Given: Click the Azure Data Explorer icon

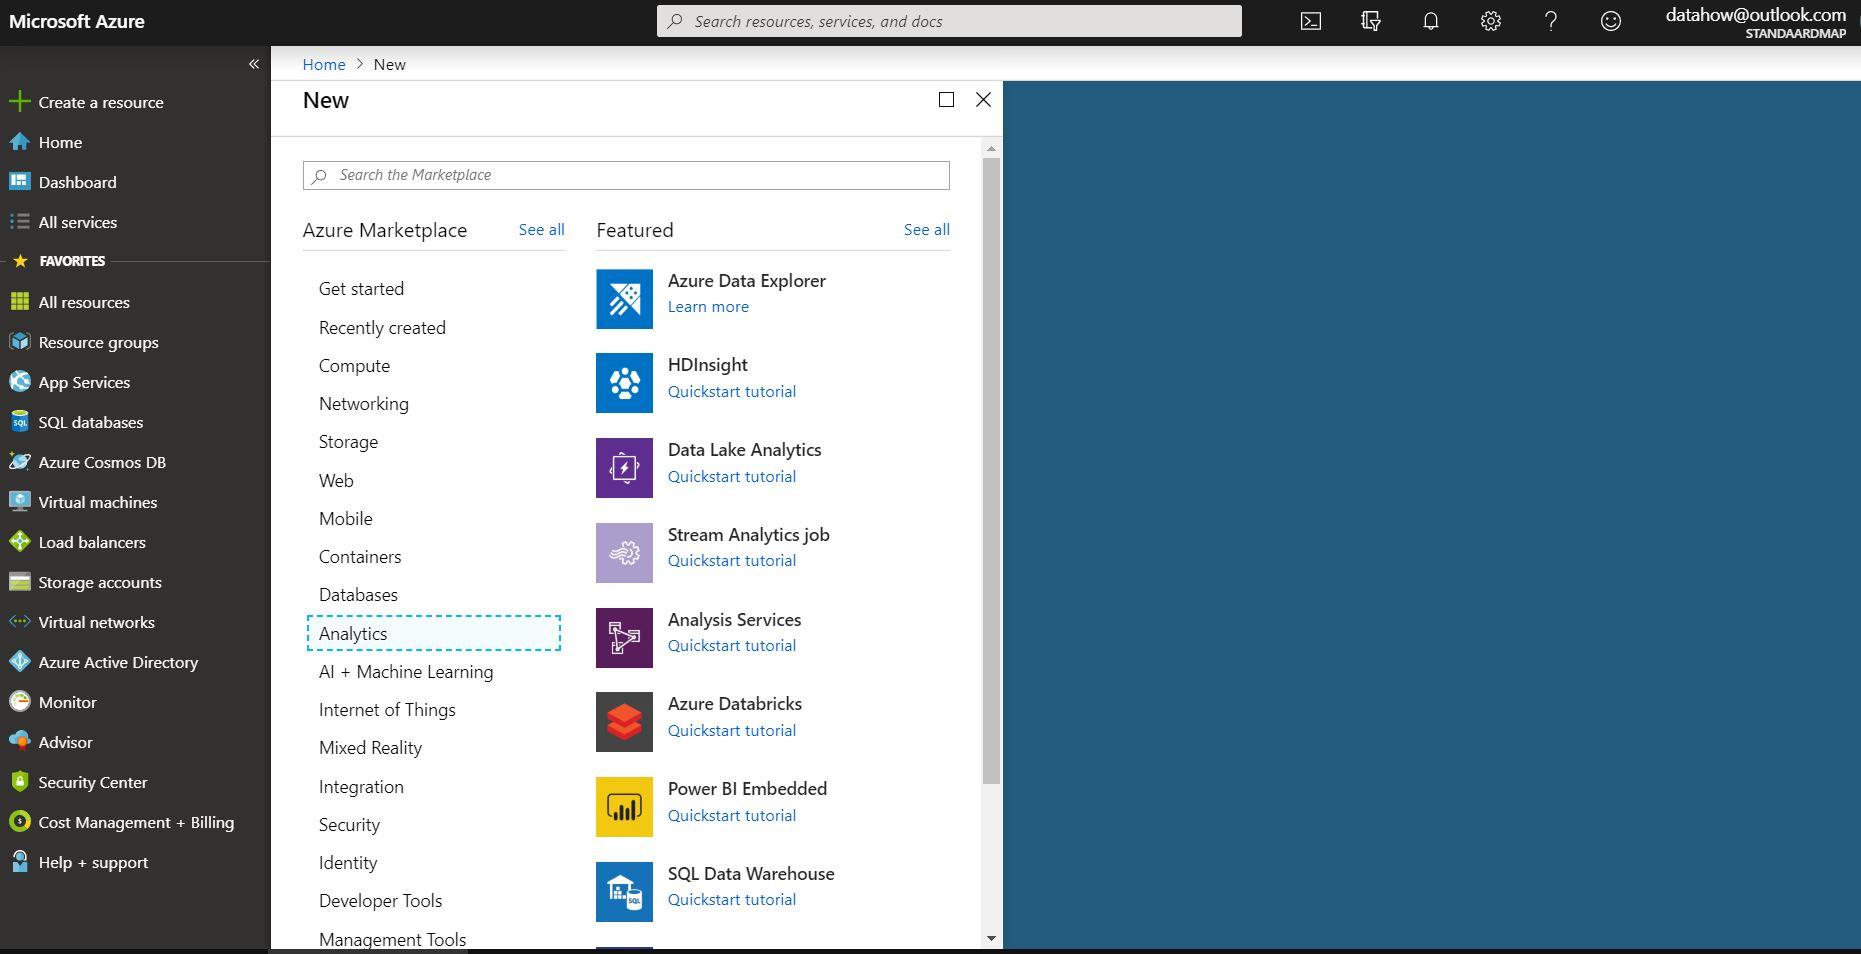Looking at the screenshot, I should pos(624,299).
